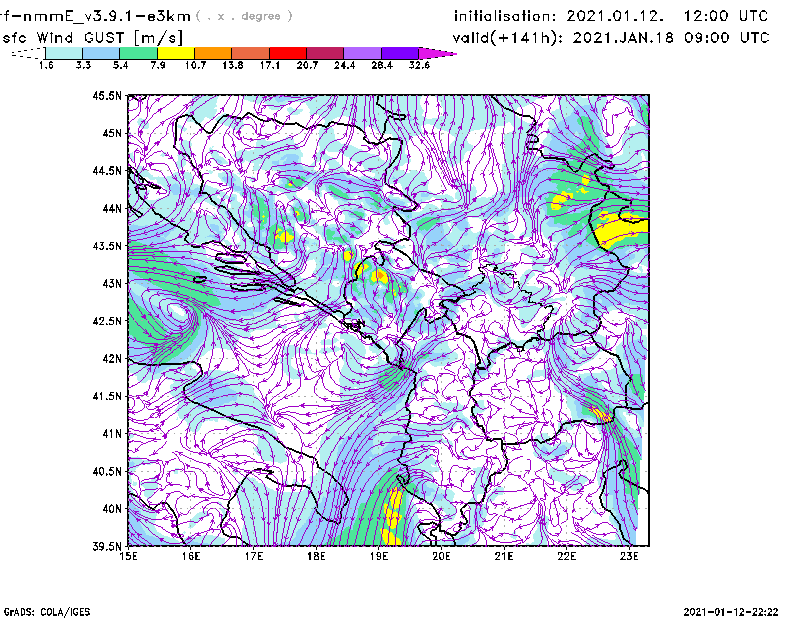Click the violet legend swatch between 28.4 and 32.6
Viewport: 800px width, 618px height.
(400, 53)
